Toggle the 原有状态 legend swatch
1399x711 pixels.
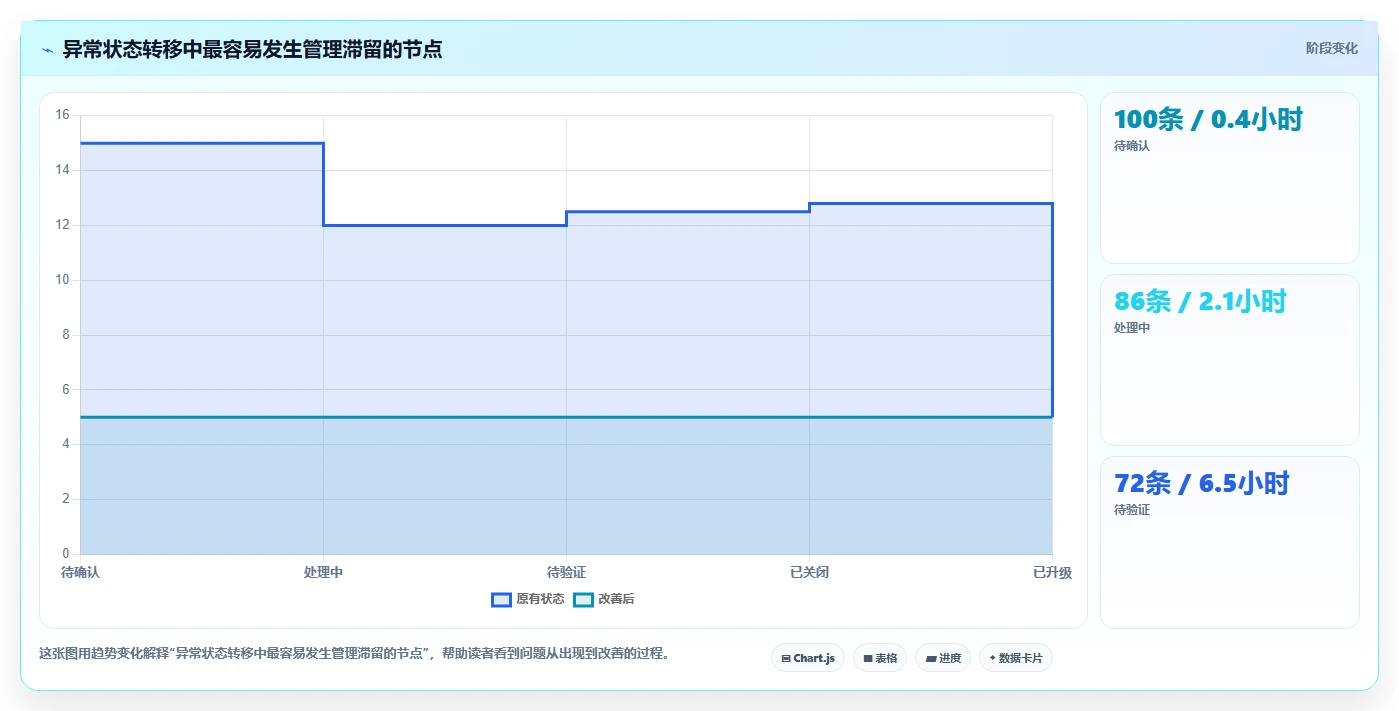point(501,599)
